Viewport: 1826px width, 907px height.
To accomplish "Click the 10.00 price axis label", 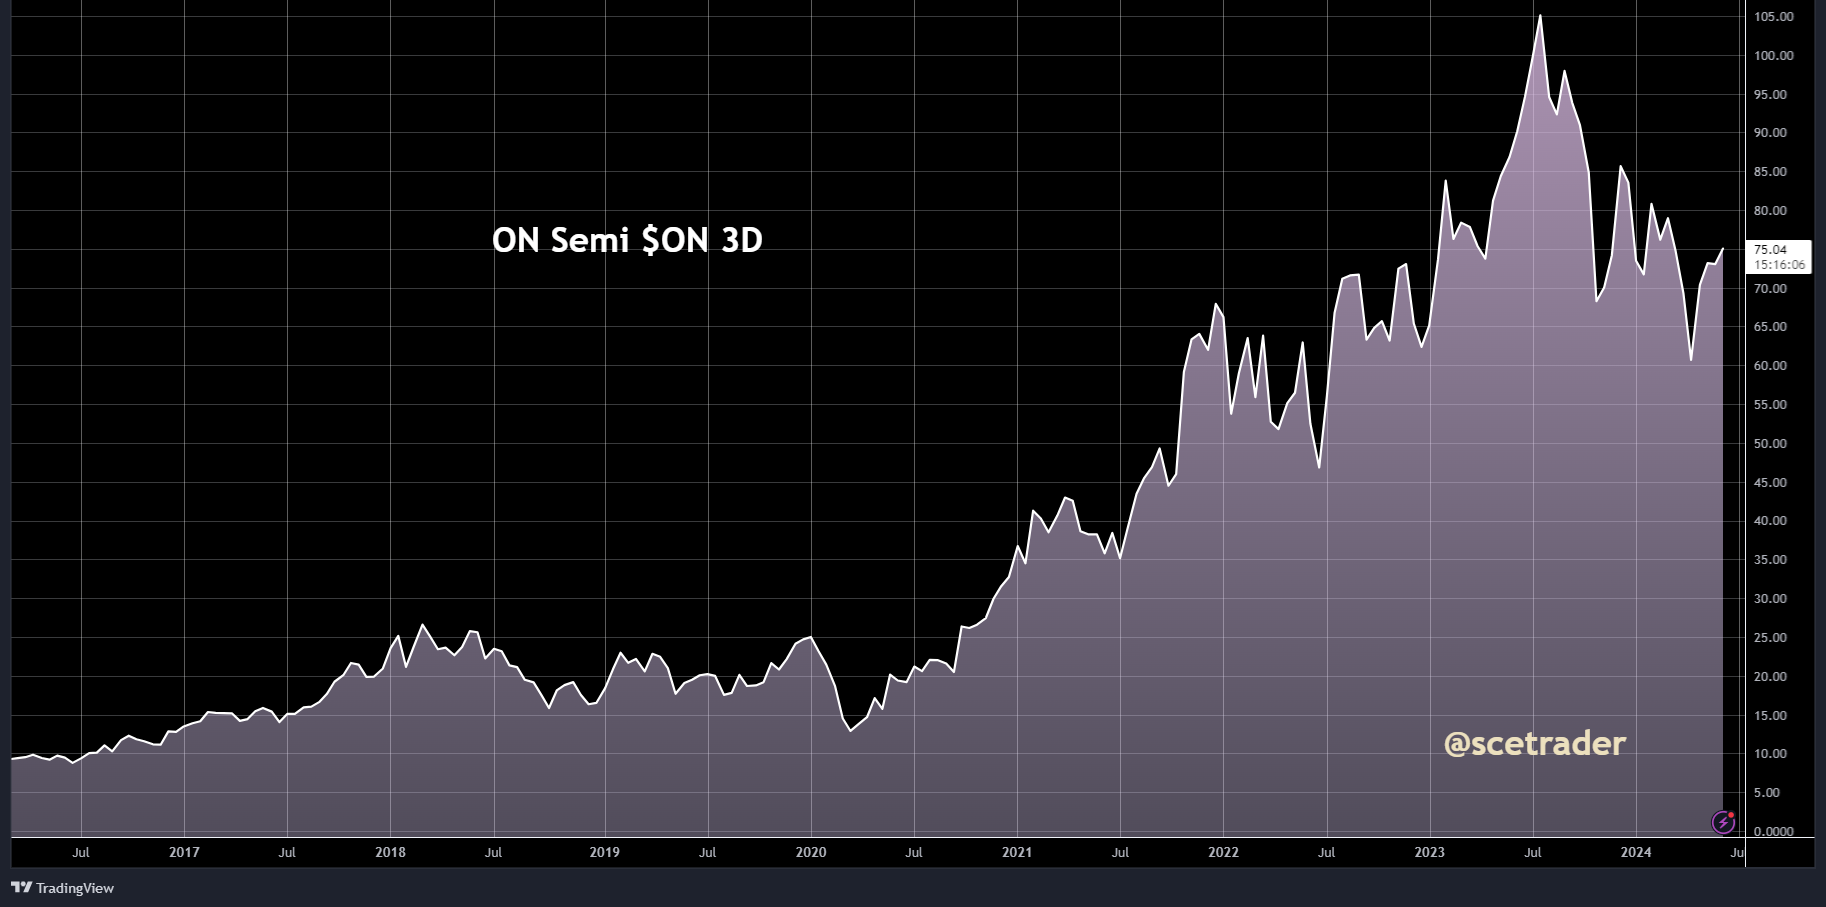I will click(x=1771, y=754).
